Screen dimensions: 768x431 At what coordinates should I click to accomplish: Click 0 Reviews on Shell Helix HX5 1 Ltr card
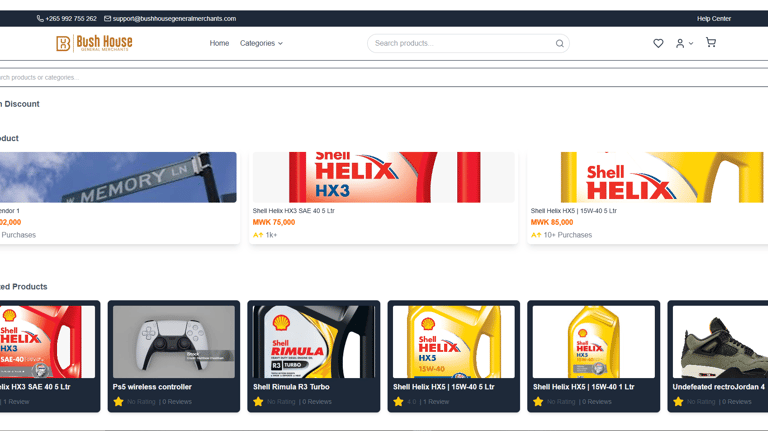[597, 402]
